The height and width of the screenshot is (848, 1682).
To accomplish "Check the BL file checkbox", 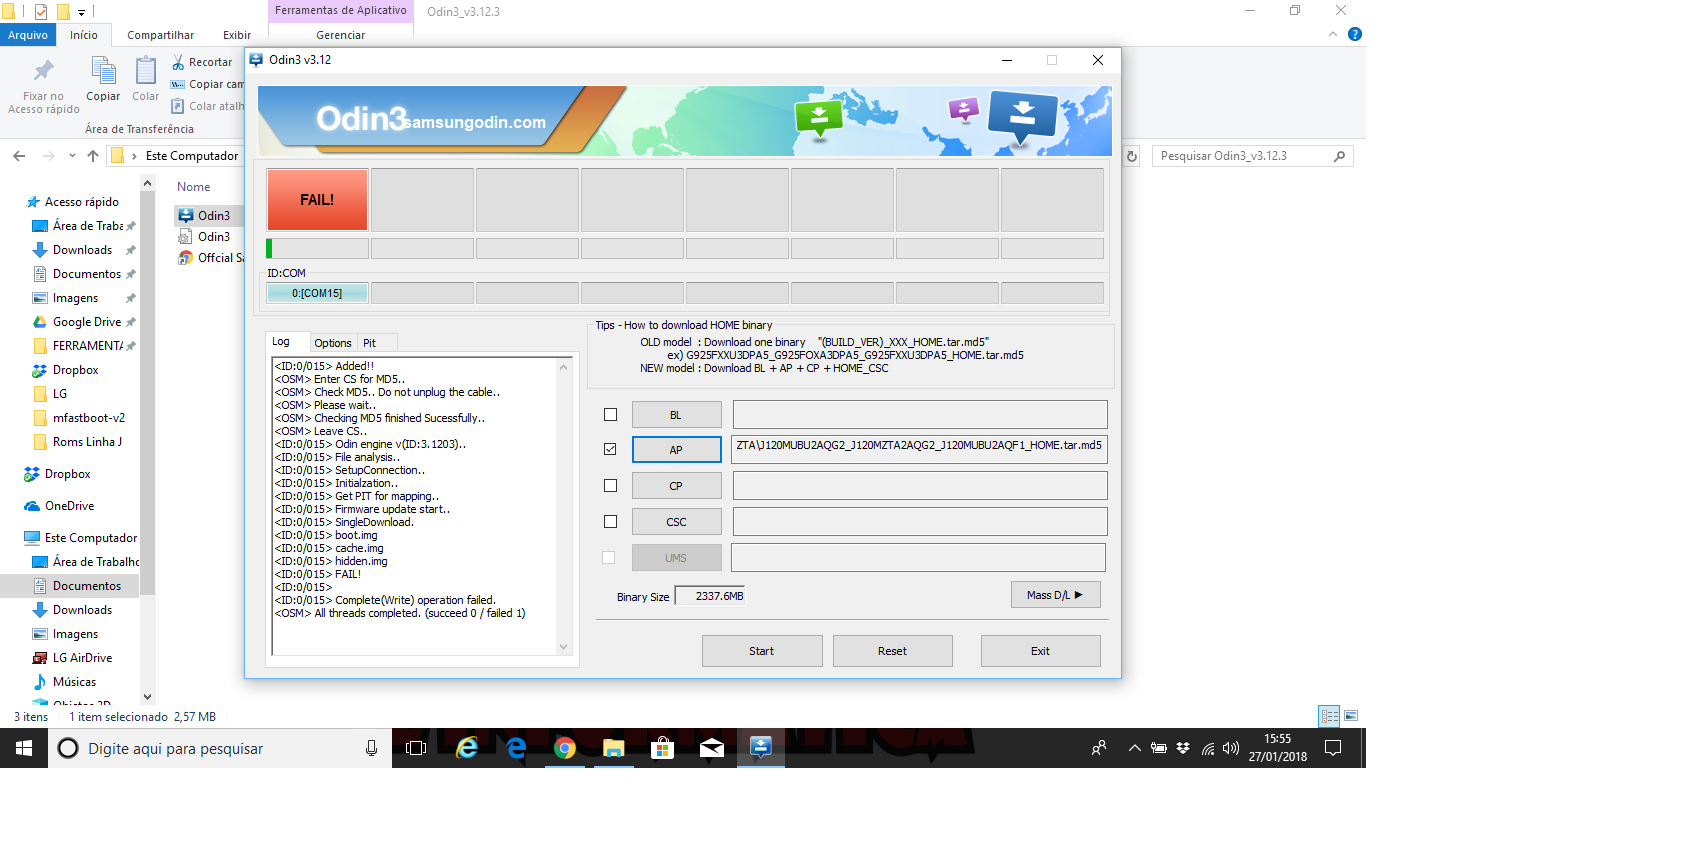I will click(x=610, y=415).
